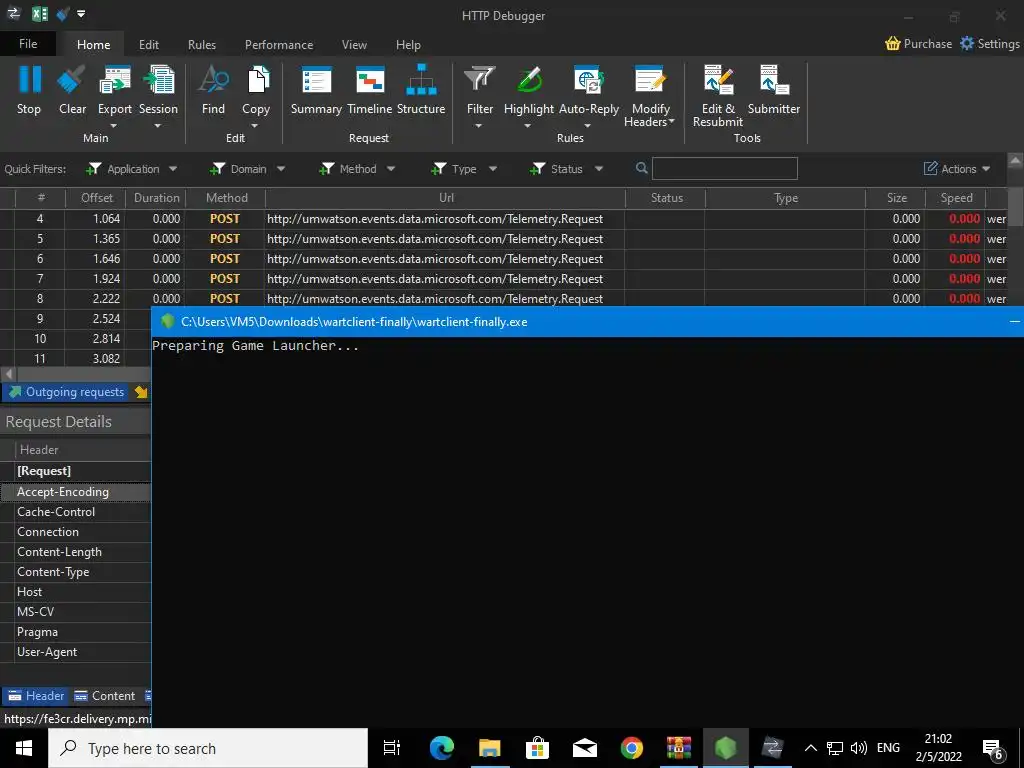This screenshot has height=768, width=1024.
Task: Click the Windows search box
Action: point(208,748)
